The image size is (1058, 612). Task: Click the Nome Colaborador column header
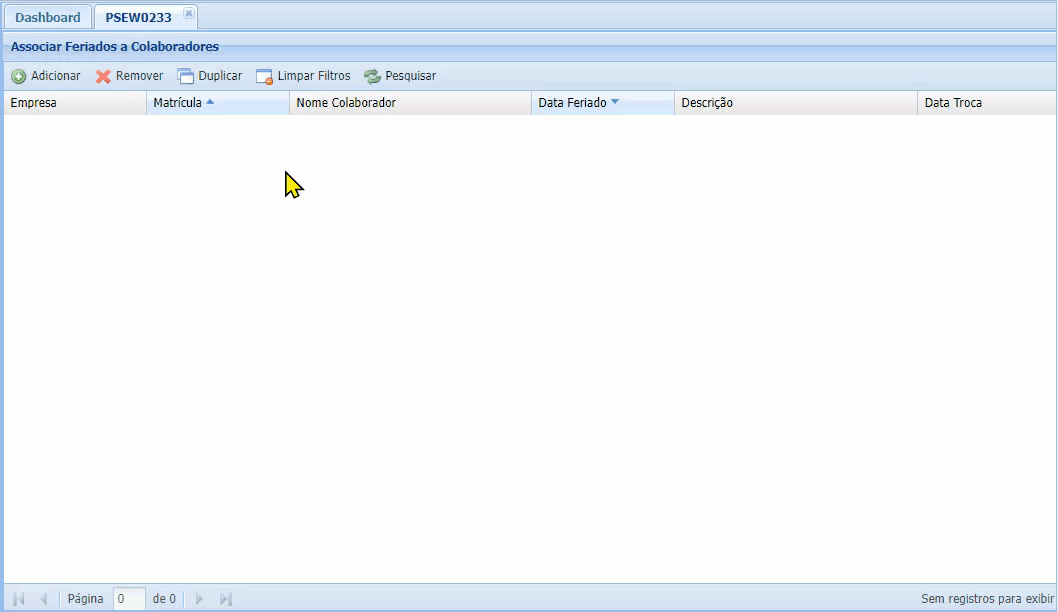point(346,103)
